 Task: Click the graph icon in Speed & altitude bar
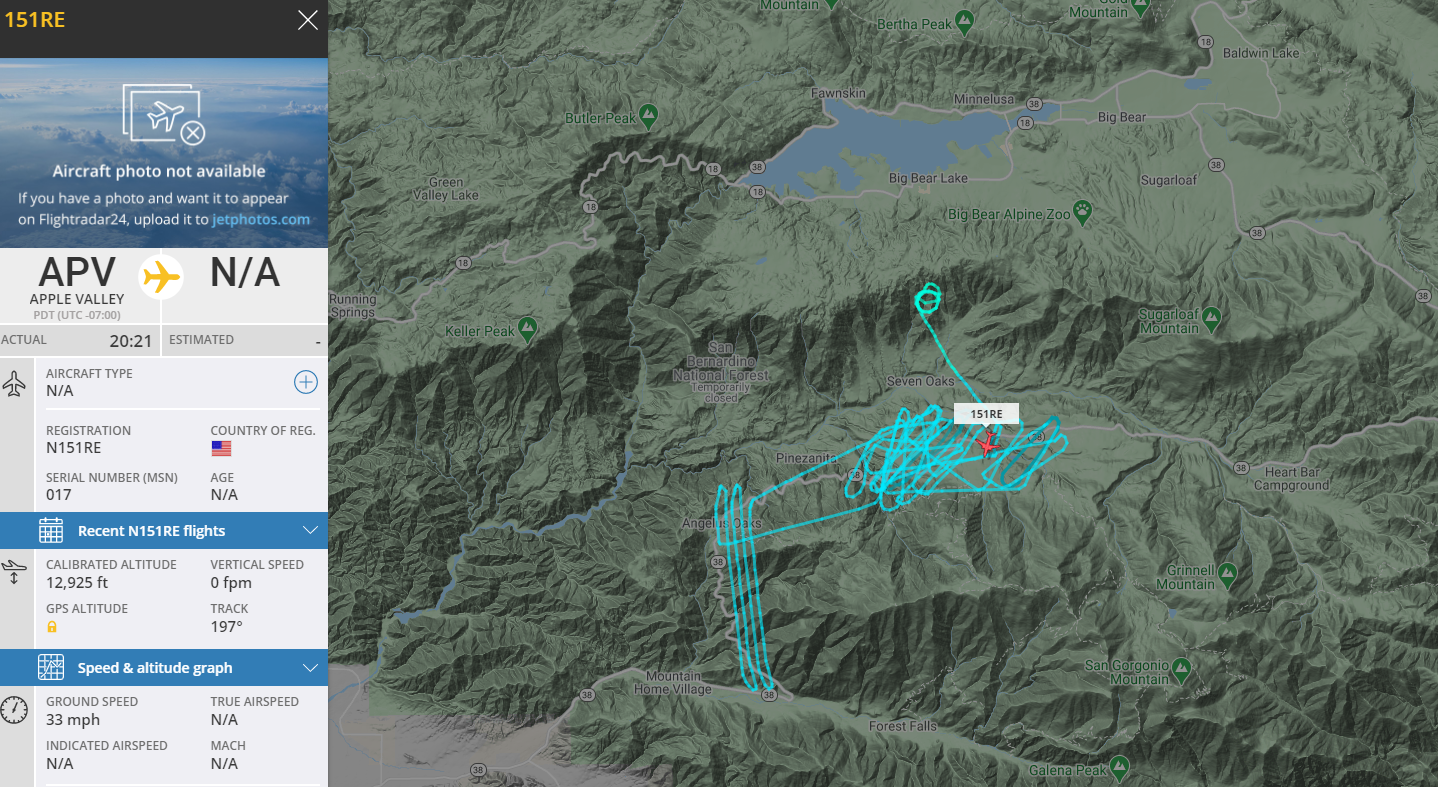[x=51, y=668]
